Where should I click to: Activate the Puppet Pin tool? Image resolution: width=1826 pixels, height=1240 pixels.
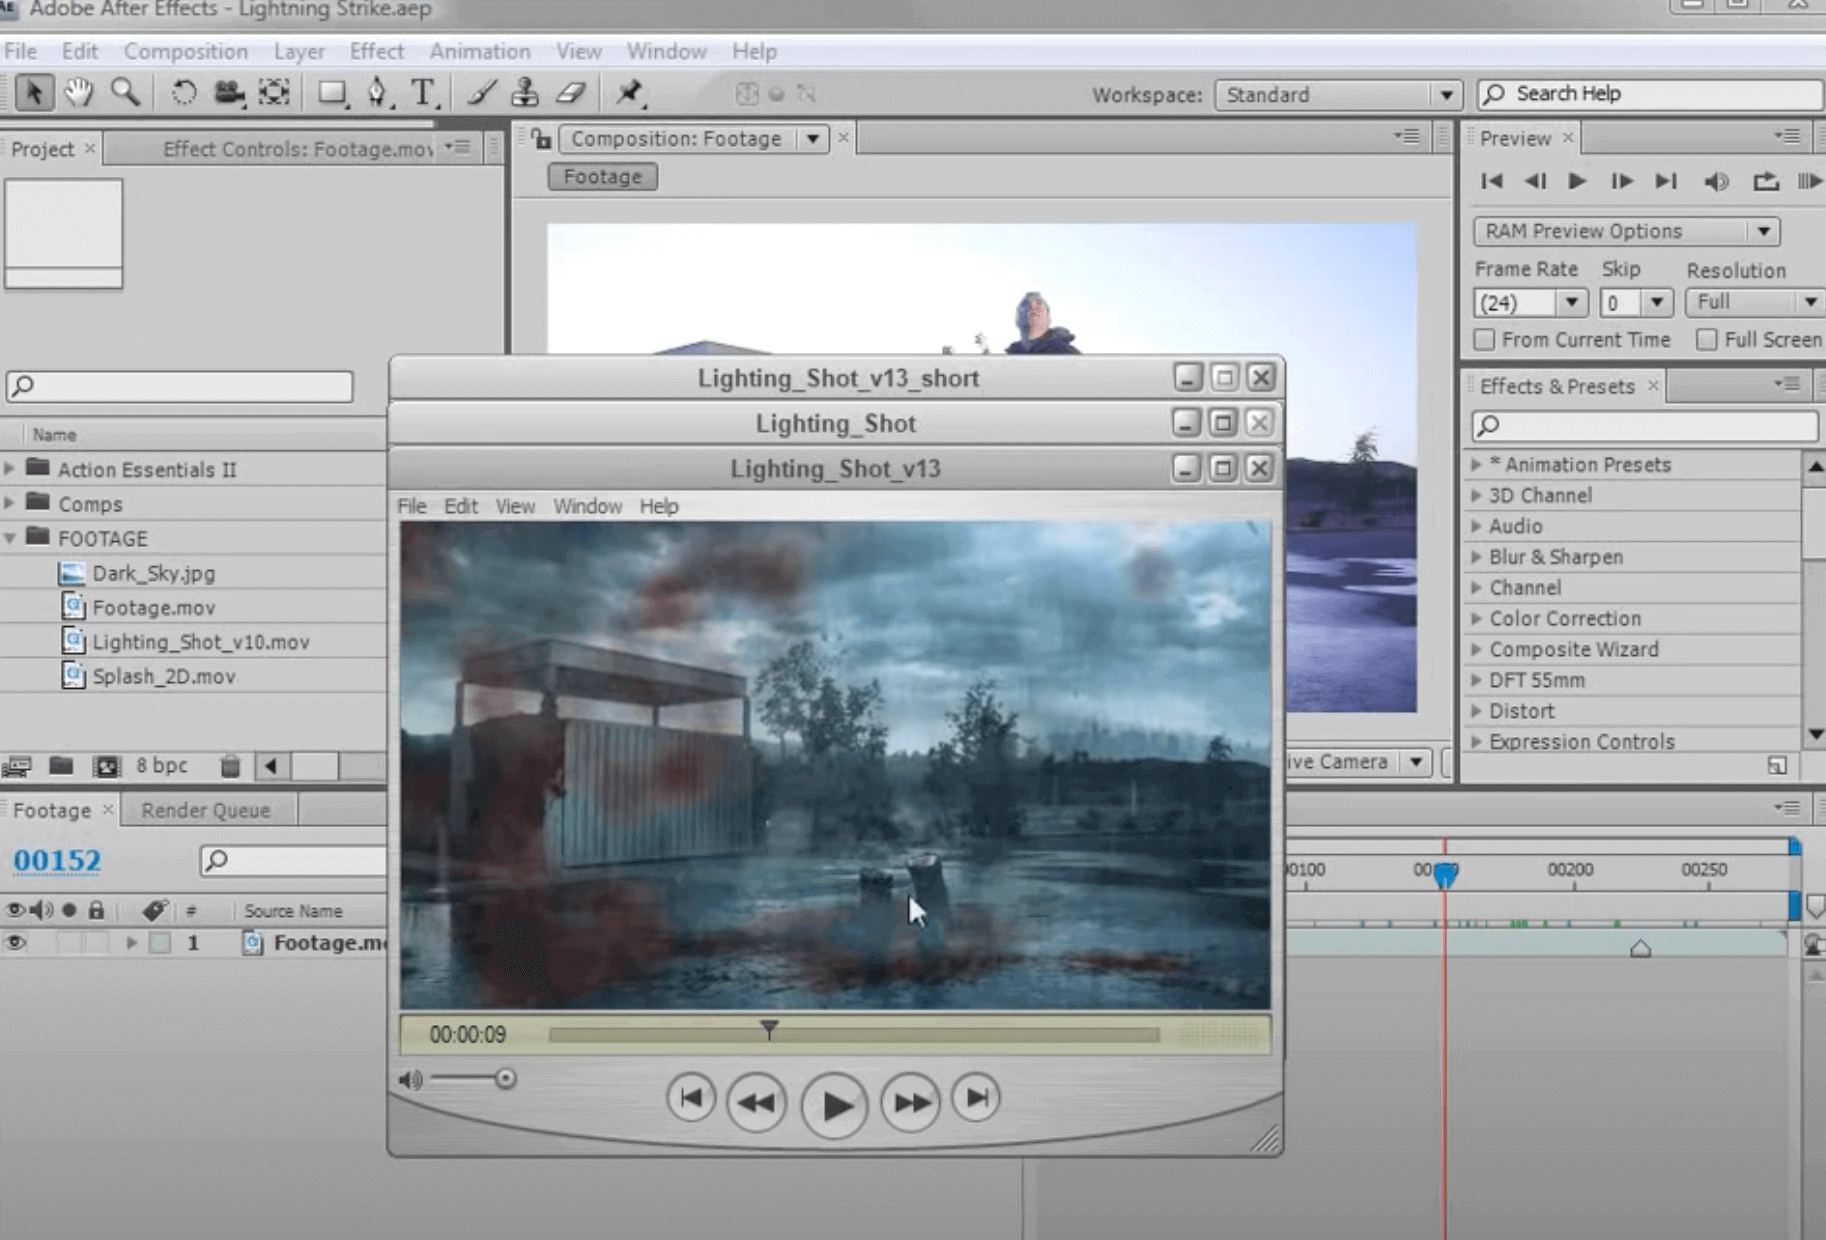click(630, 93)
